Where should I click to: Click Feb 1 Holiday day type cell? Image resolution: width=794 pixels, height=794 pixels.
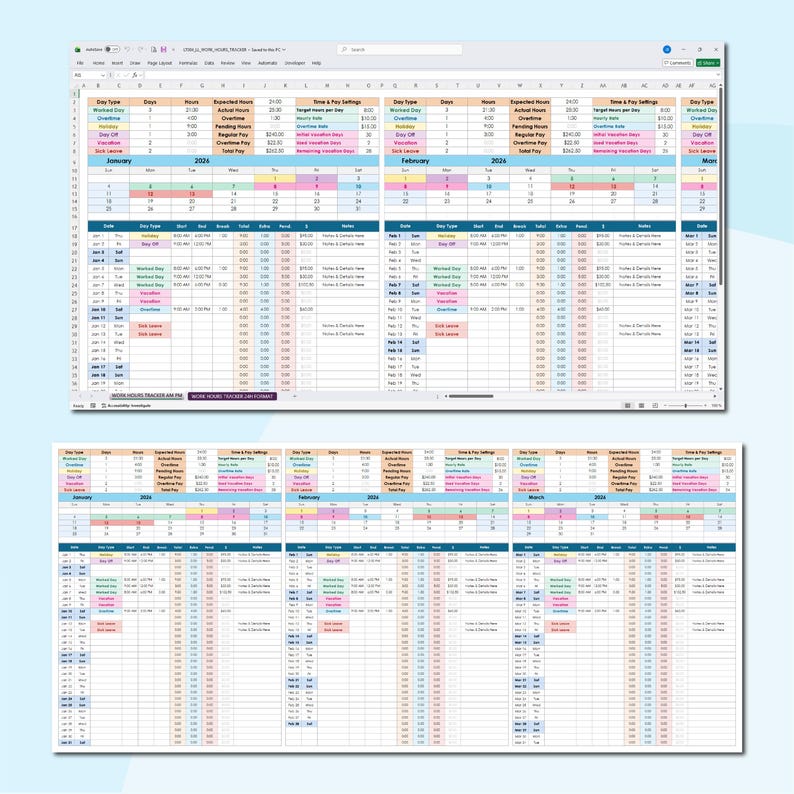tap(447, 236)
